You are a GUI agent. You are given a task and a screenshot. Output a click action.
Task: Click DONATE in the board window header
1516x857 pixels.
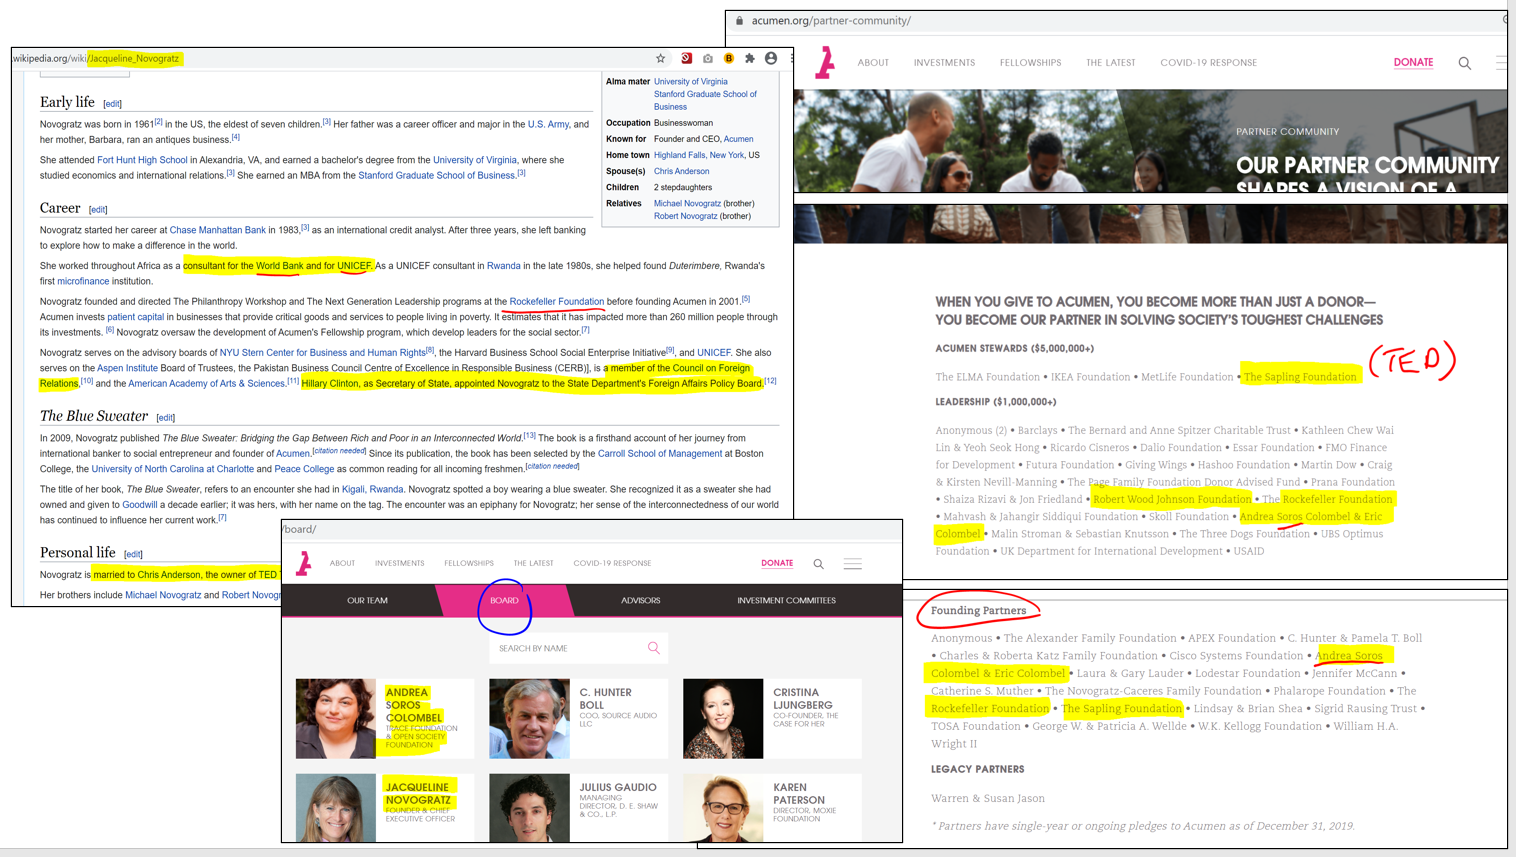click(x=777, y=563)
